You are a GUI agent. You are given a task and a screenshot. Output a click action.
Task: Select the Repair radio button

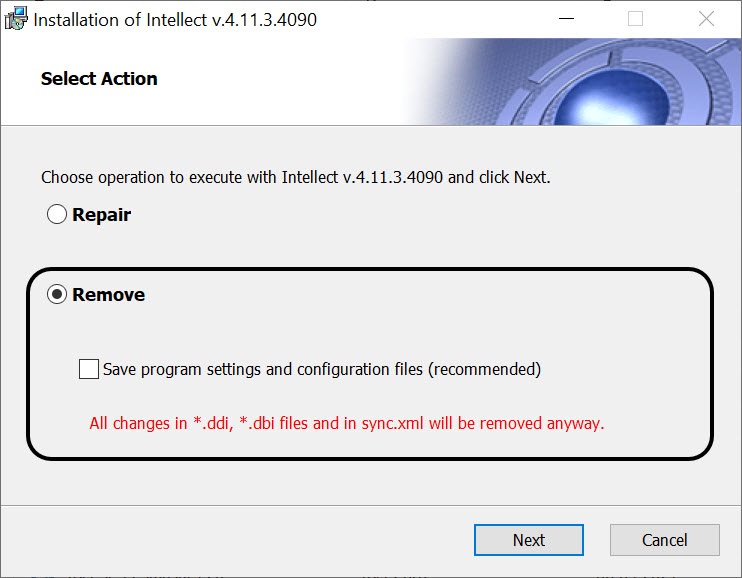[x=57, y=215]
